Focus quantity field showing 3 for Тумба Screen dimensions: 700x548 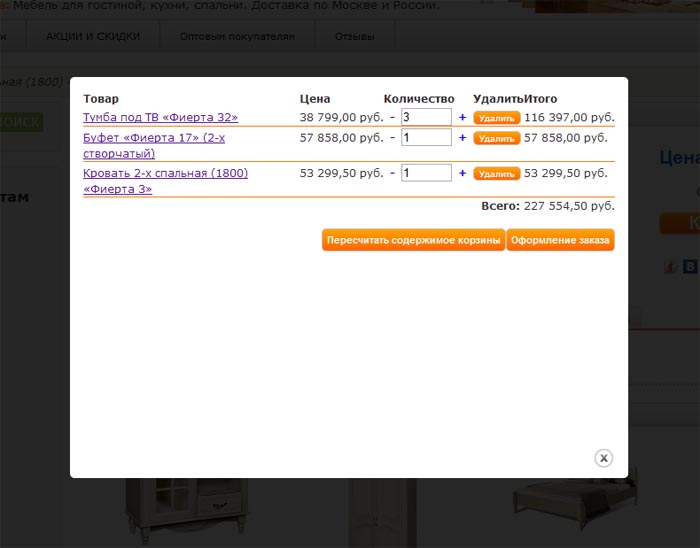426,117
